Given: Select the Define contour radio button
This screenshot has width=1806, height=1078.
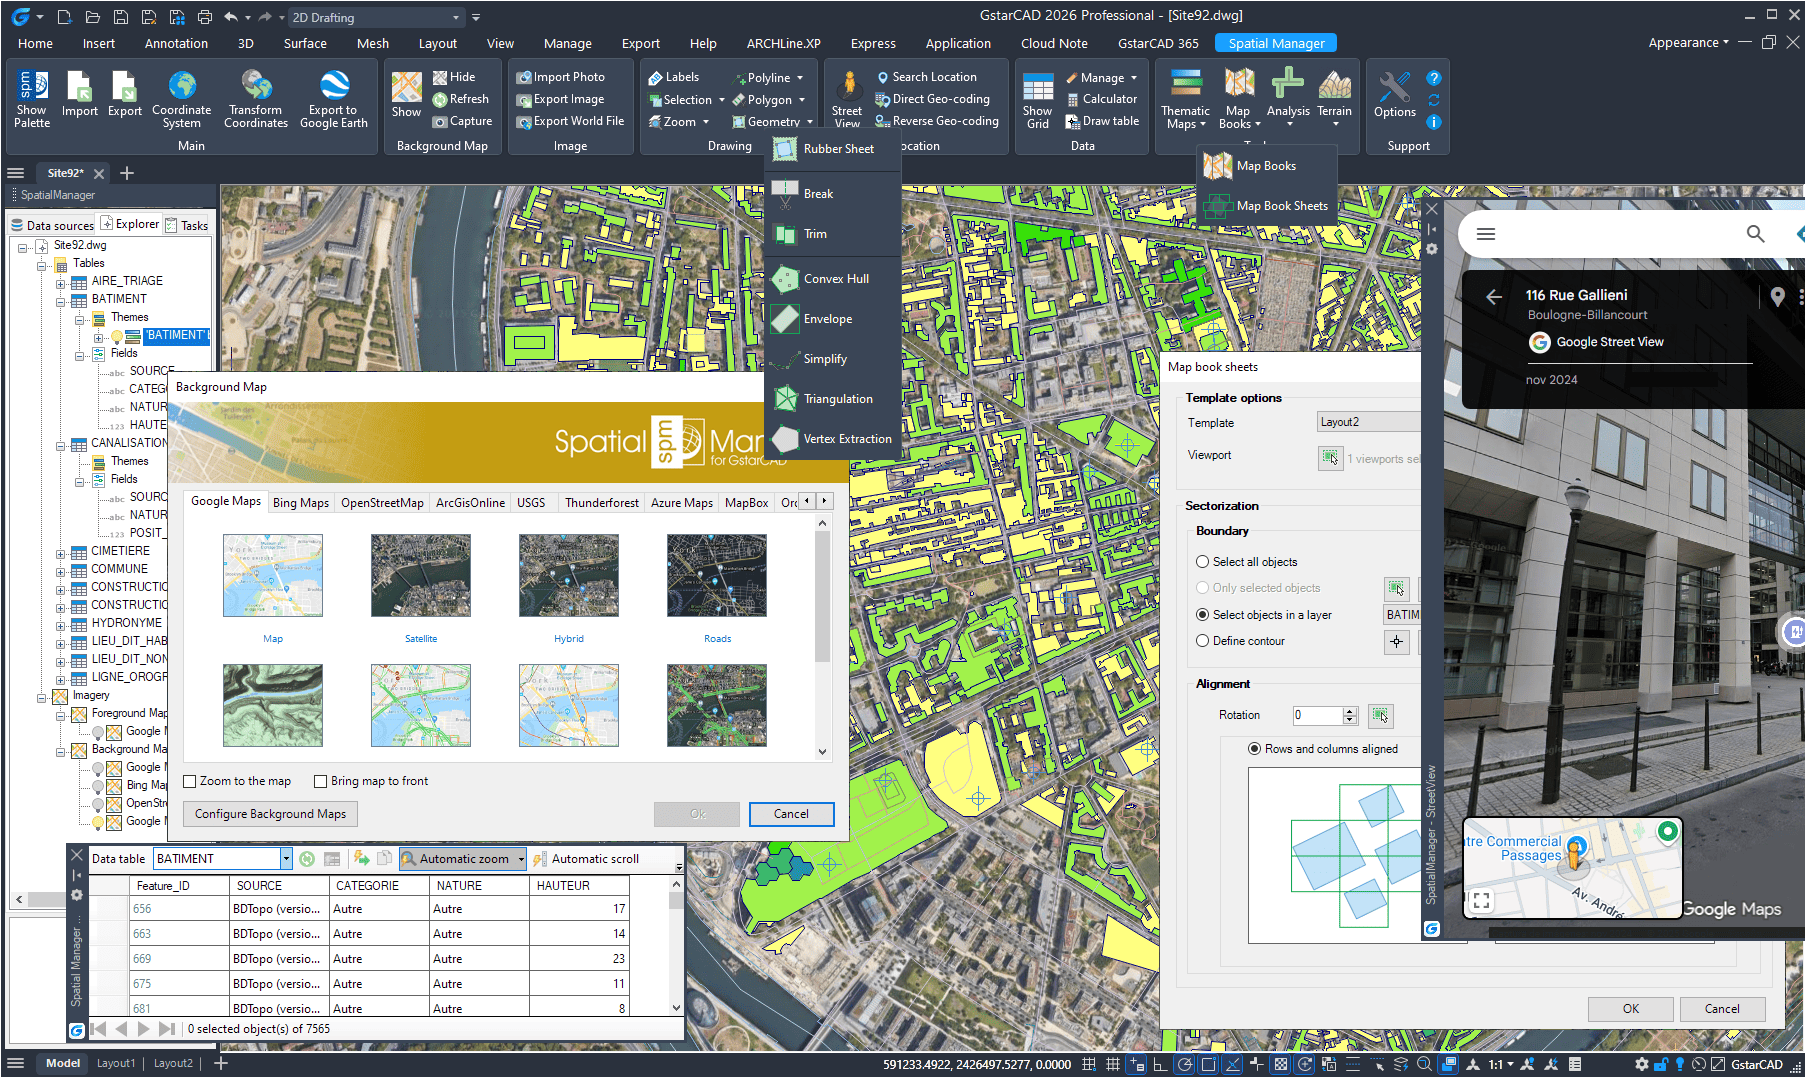Looking at the screenshot, I should coord(1203,641).
